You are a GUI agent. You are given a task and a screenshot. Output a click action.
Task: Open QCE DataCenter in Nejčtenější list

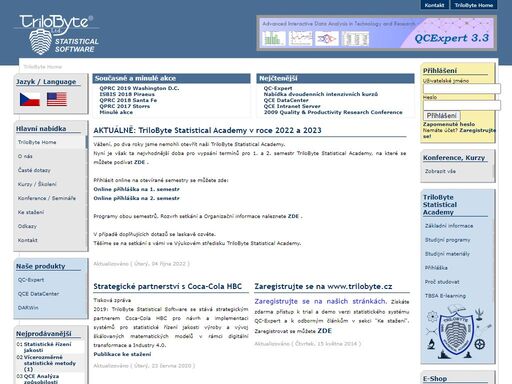point(286,100)
